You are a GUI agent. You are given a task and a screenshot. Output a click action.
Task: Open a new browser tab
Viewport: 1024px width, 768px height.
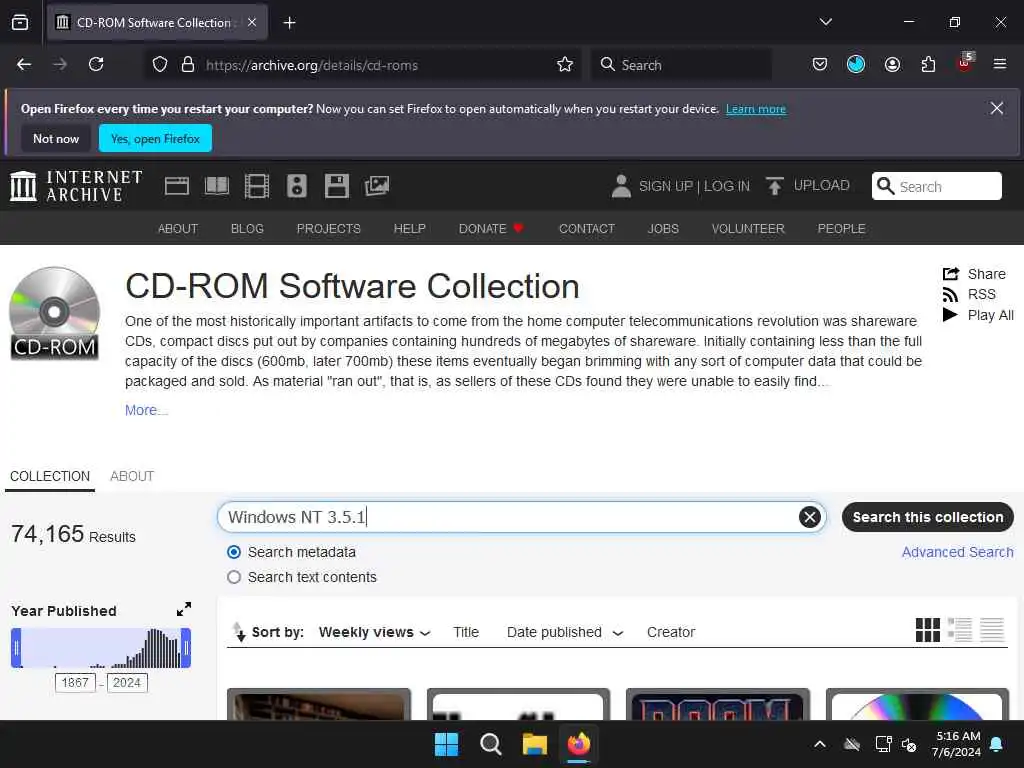tap(289, 23)
